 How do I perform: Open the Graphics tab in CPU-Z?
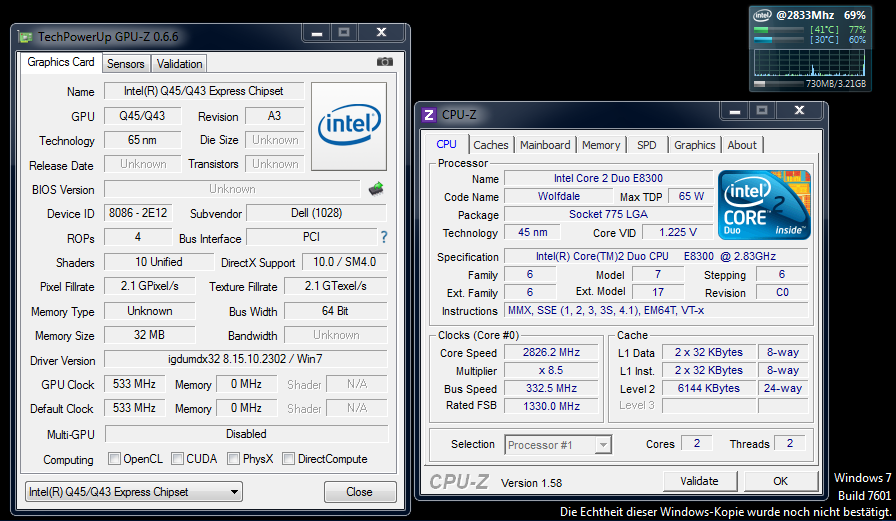pos(694,145)
